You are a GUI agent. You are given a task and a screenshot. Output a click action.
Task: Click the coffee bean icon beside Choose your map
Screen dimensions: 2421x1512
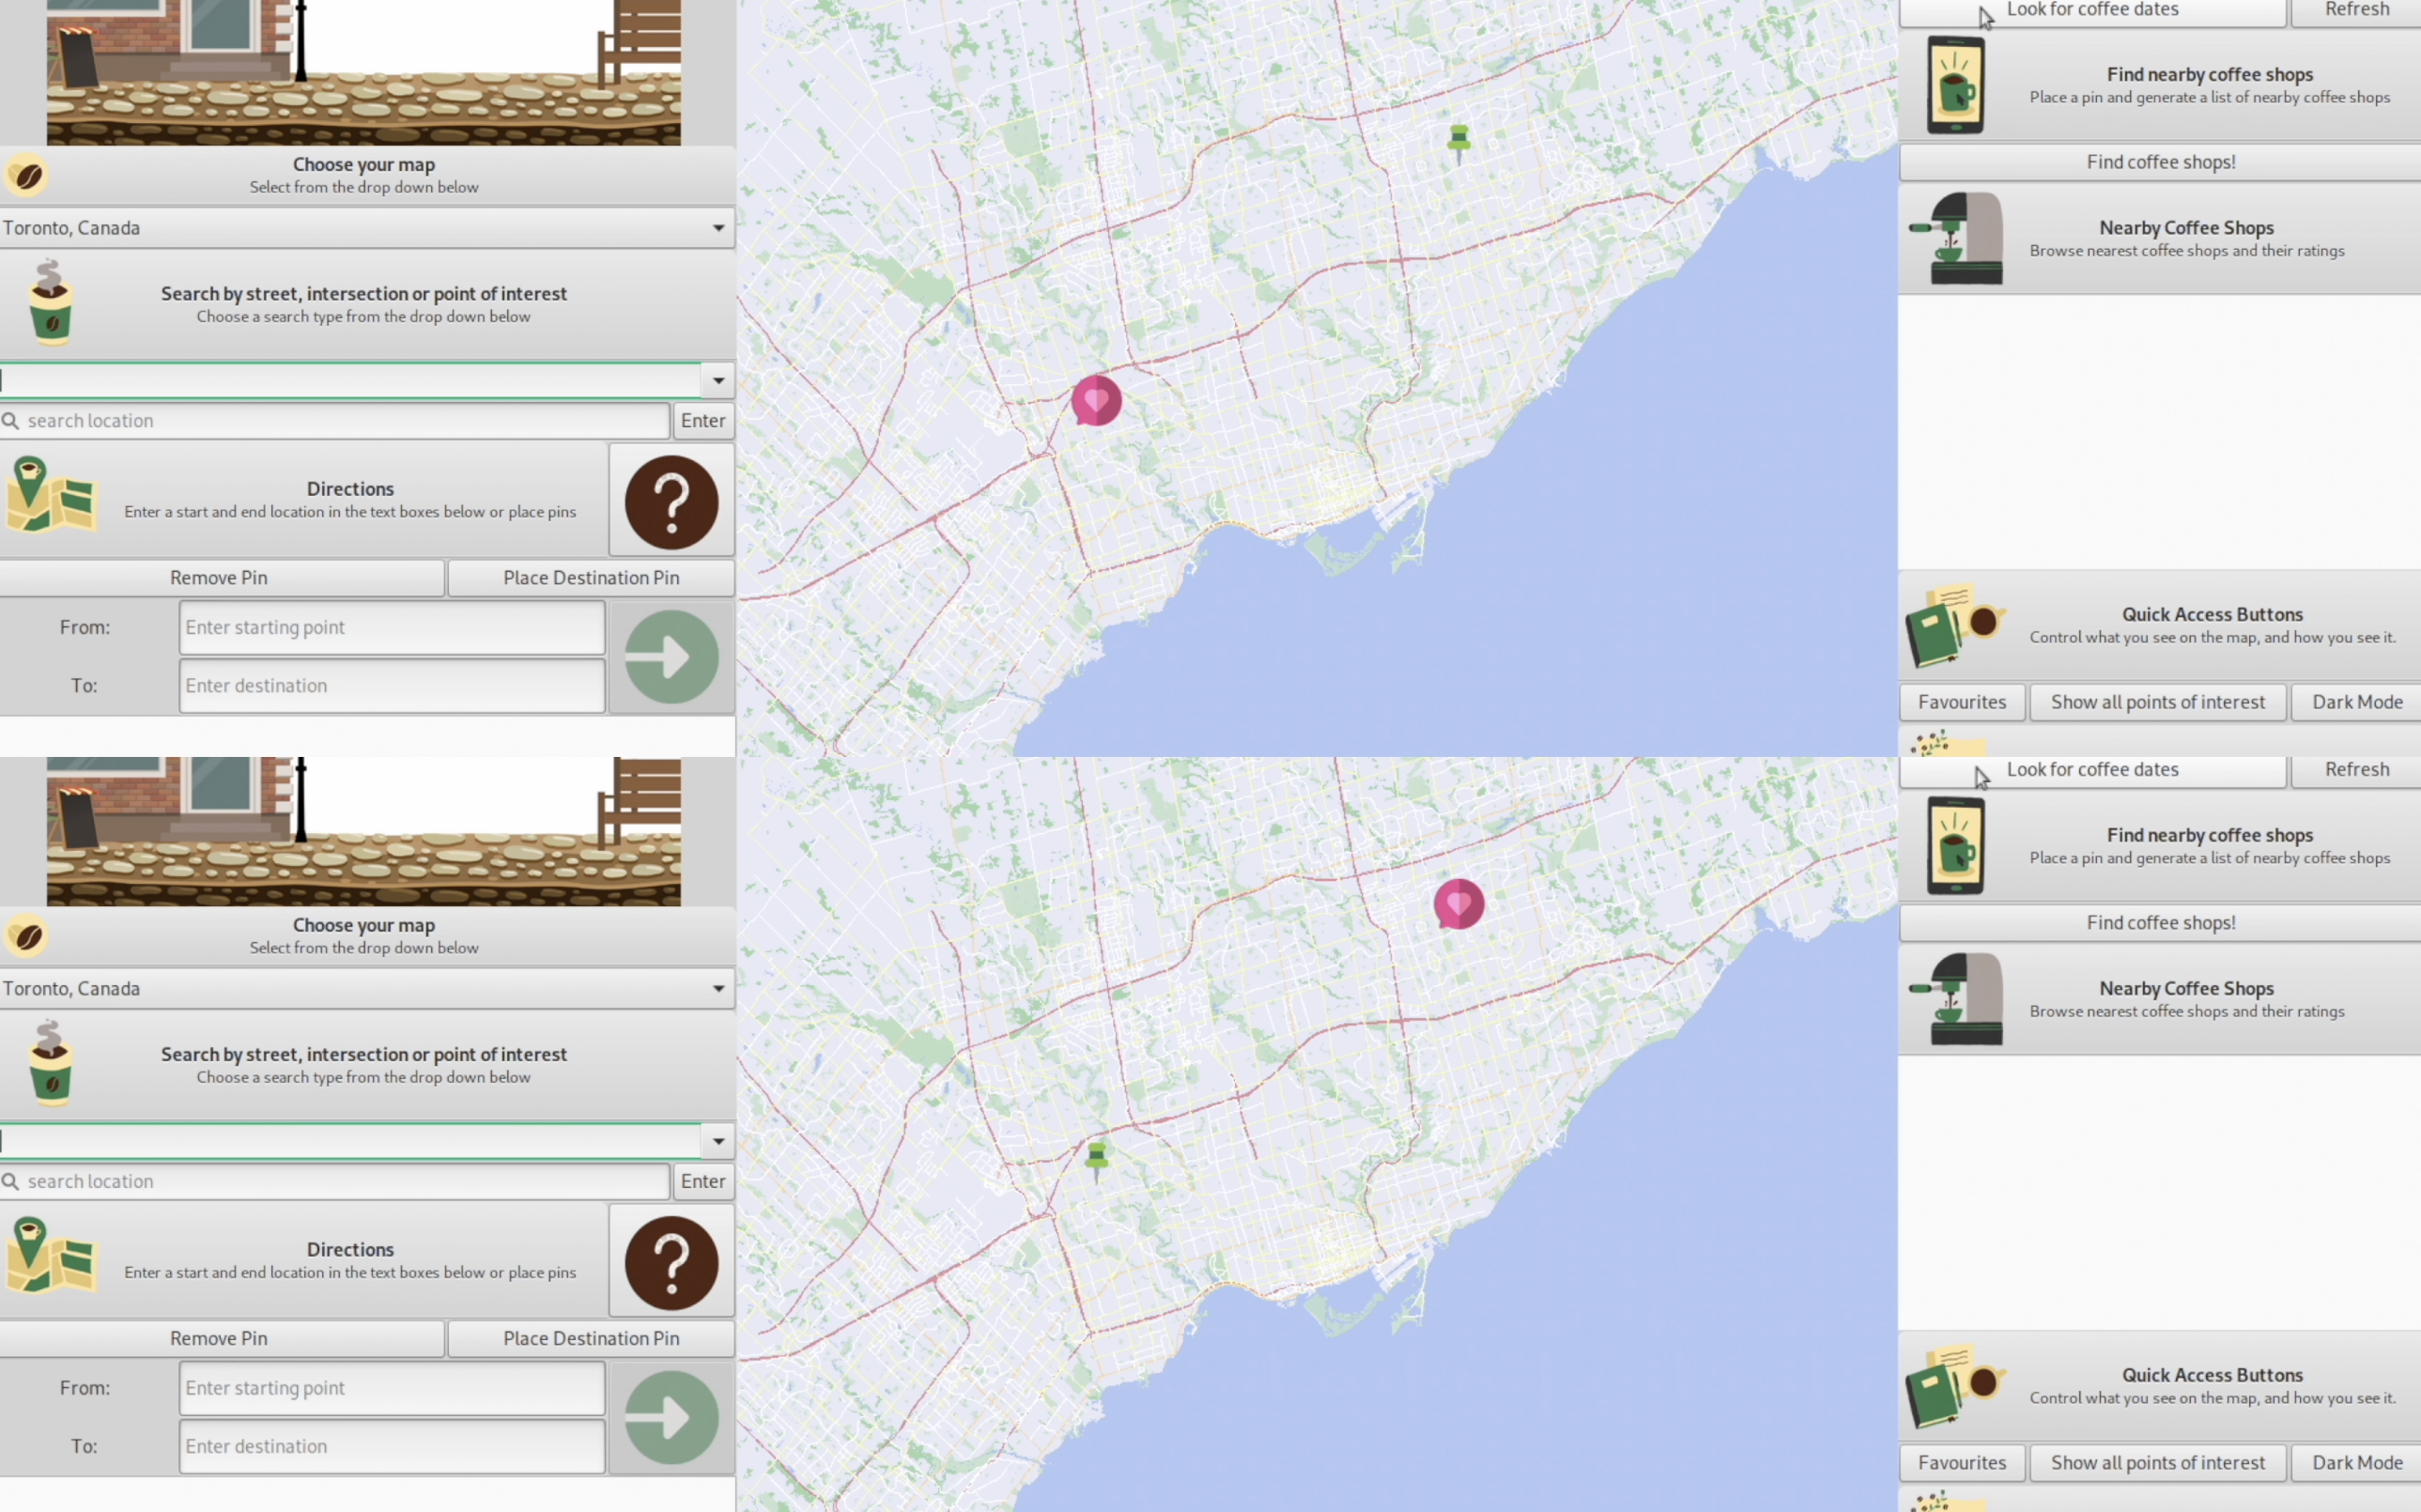(x=28, y=176)
